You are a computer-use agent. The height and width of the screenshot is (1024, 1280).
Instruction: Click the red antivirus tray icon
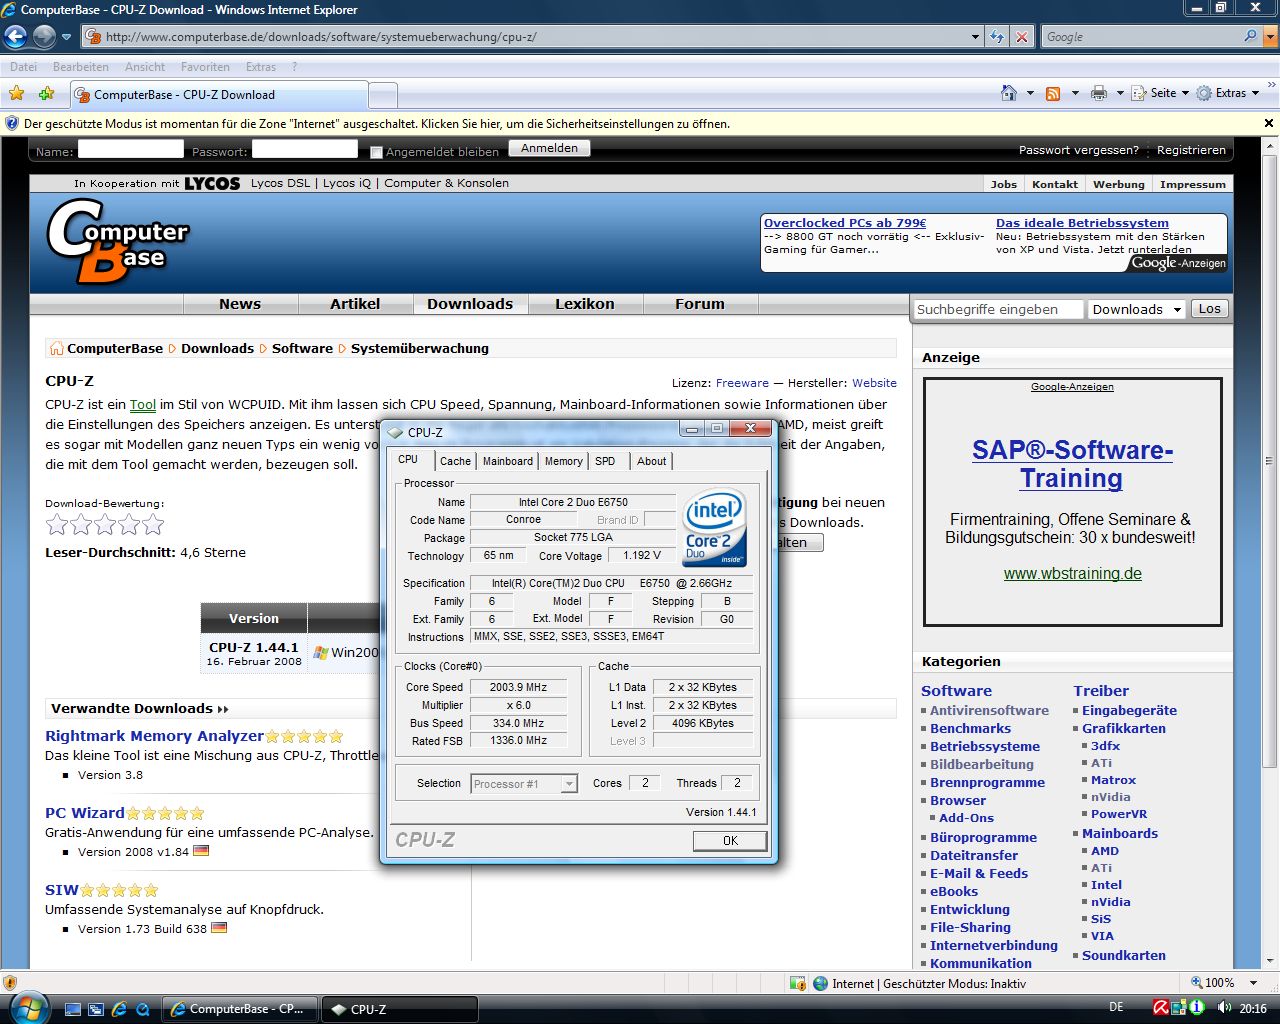click(x=1161, y=1007)
